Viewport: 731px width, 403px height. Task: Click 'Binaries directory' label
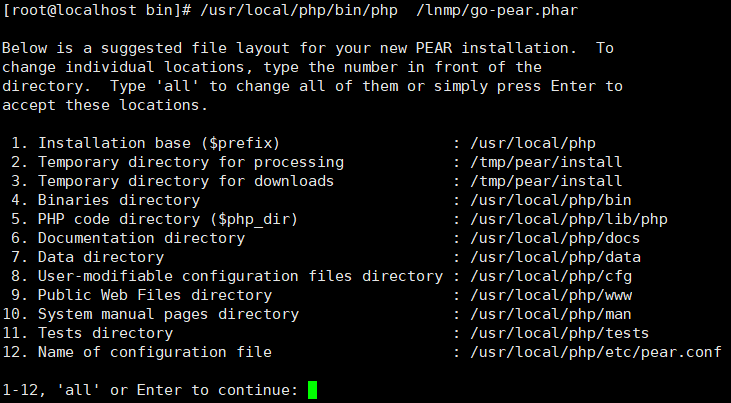(x=119, y=200)
